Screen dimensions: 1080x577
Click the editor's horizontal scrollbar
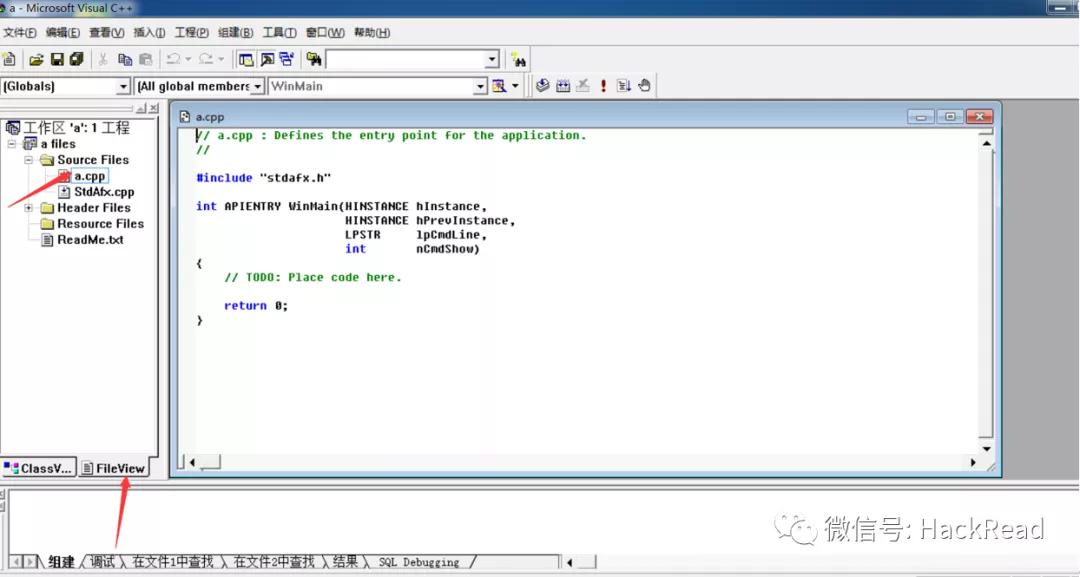[500, 462]
